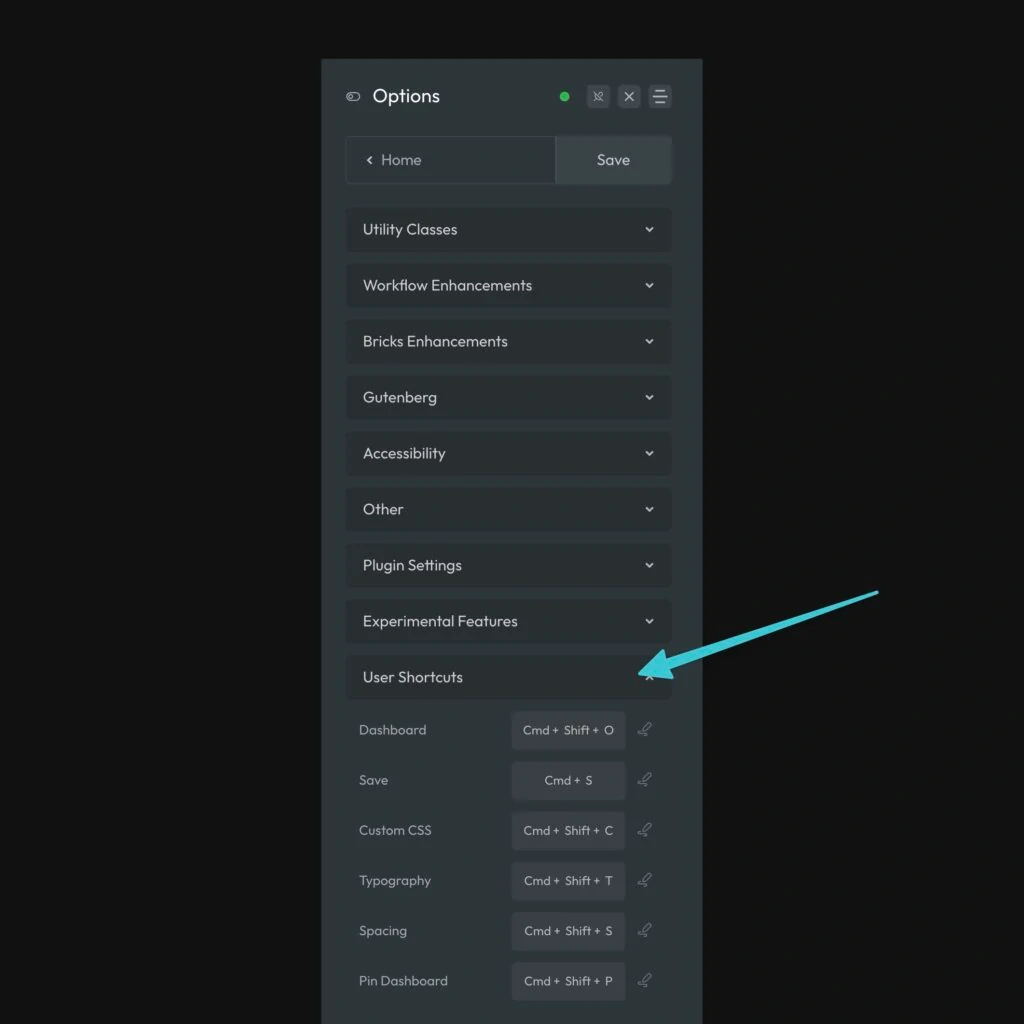Image resolution: width=1024 pixels, height=1024 pixels.
Task: Click the green status indicator dot
Action: (x=564, y=96)
